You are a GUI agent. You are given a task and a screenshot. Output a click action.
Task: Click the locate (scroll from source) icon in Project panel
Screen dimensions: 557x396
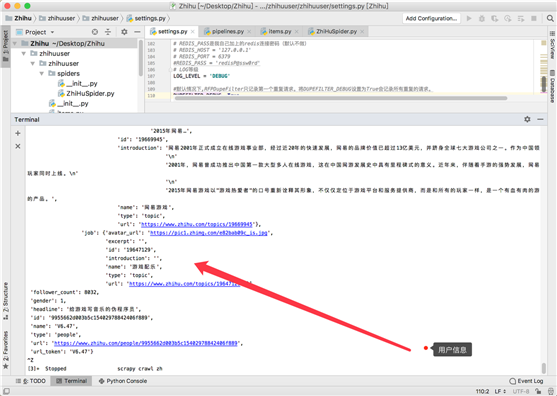95,32
